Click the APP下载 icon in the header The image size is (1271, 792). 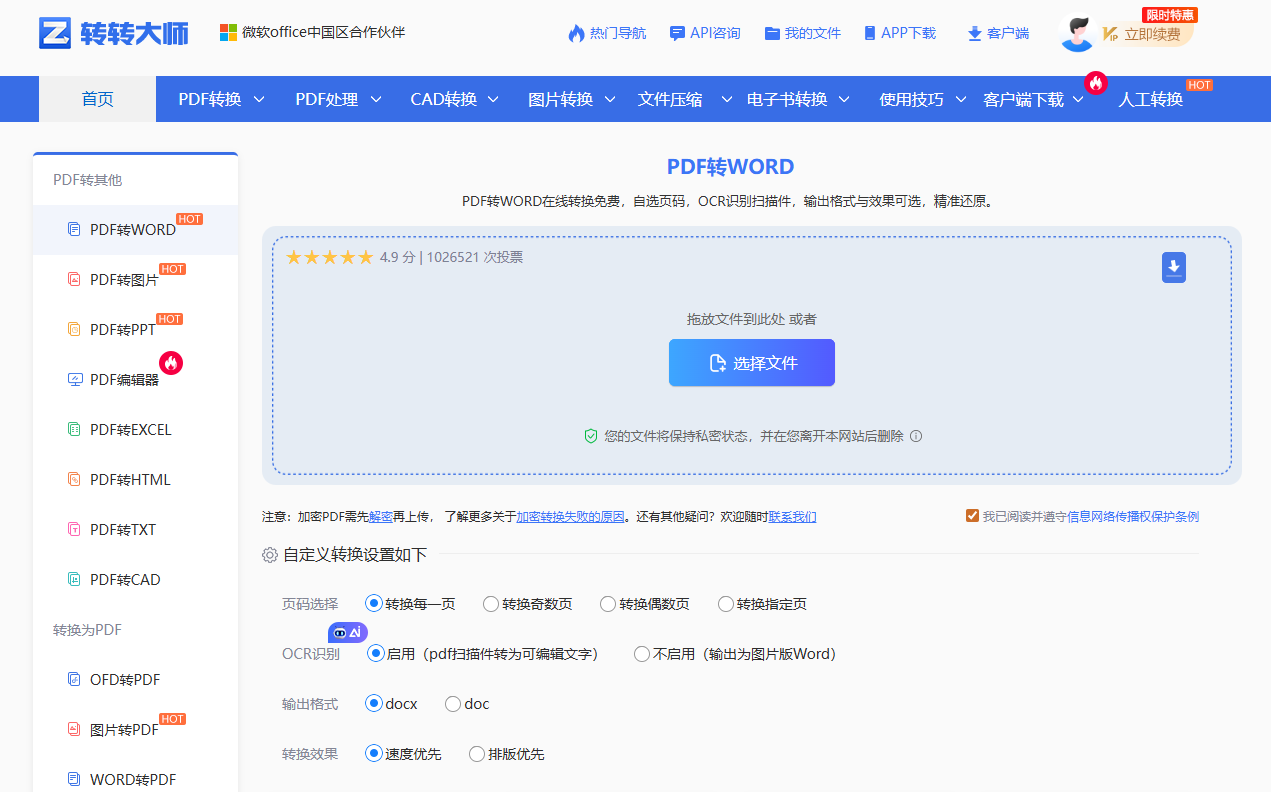(x=870, y=32)
